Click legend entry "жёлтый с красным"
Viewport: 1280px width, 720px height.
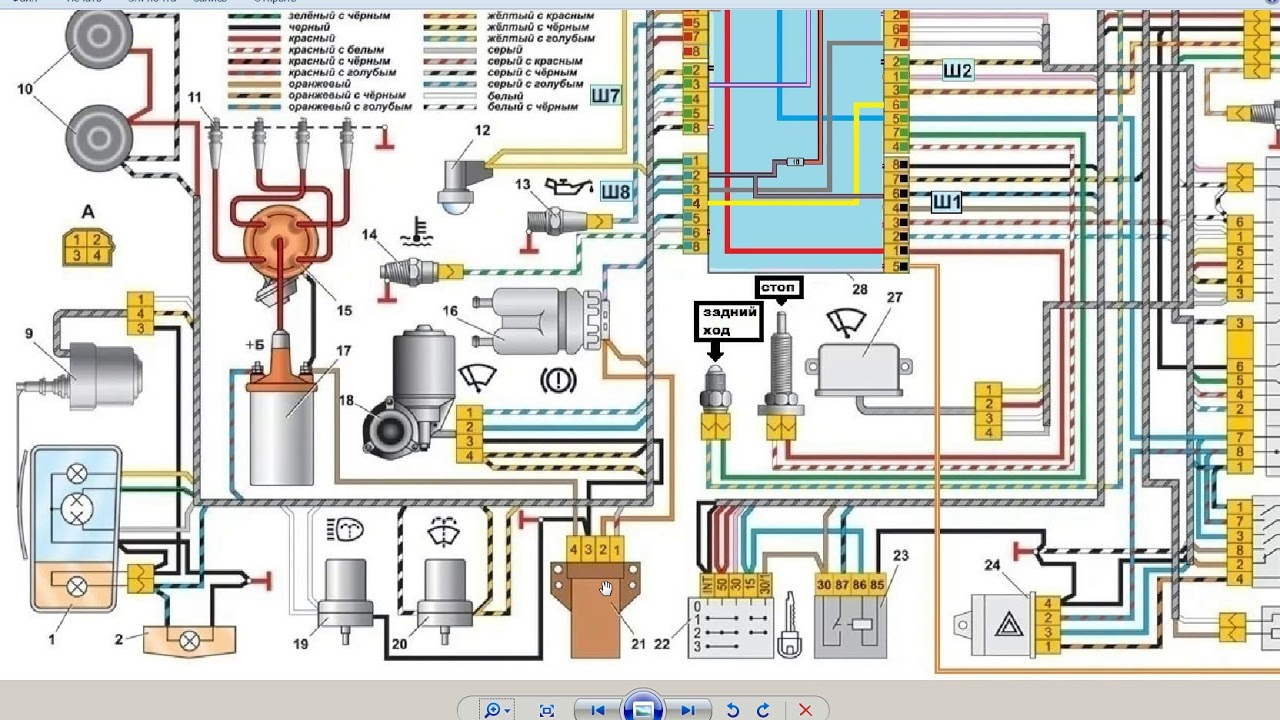coord(539,17)
